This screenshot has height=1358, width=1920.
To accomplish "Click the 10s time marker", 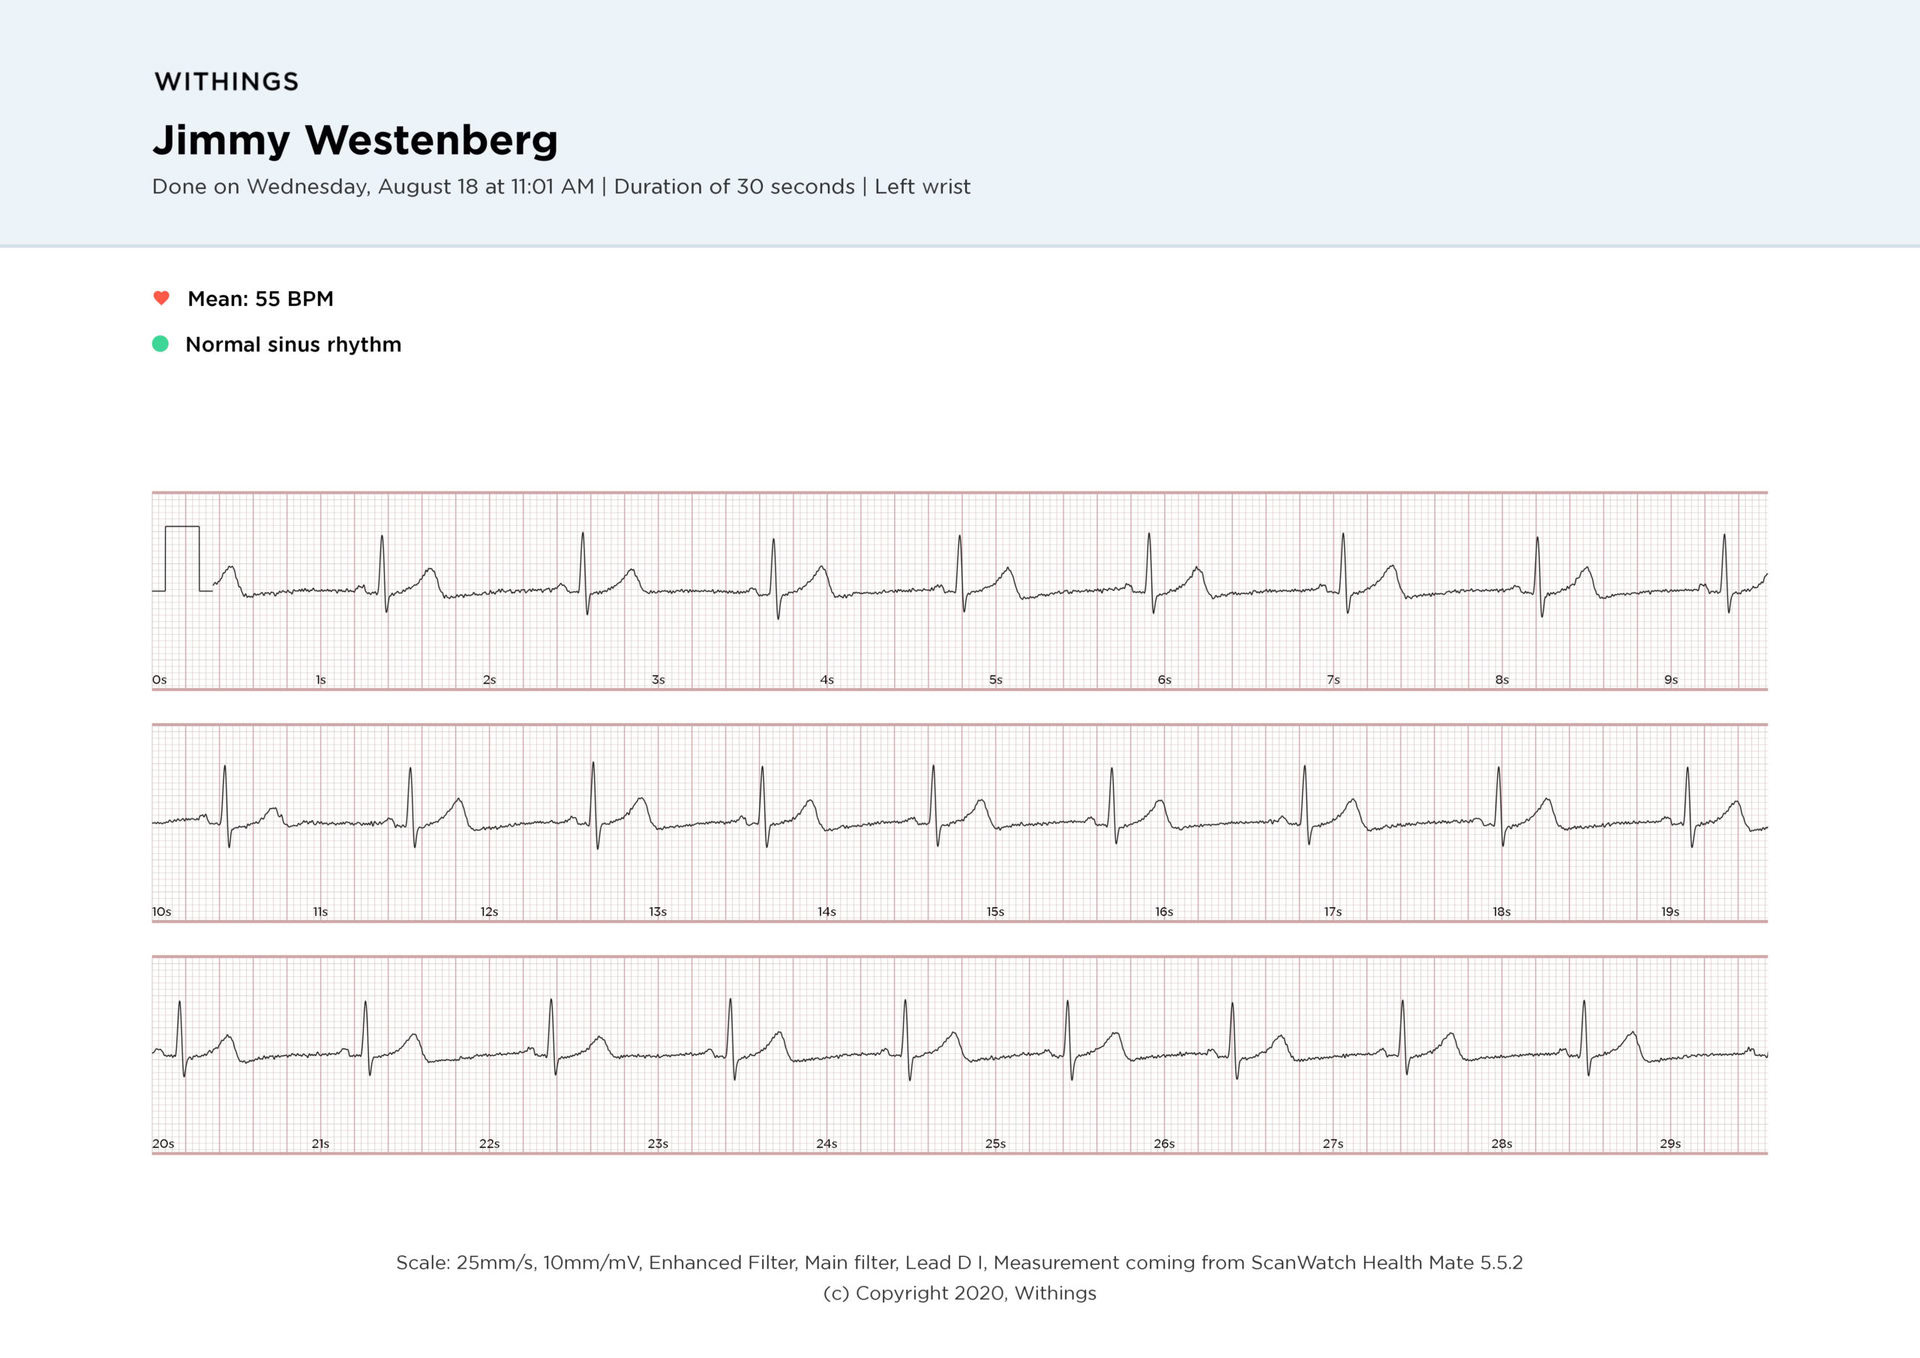I will pyautogui.click(x=162, y=912).
